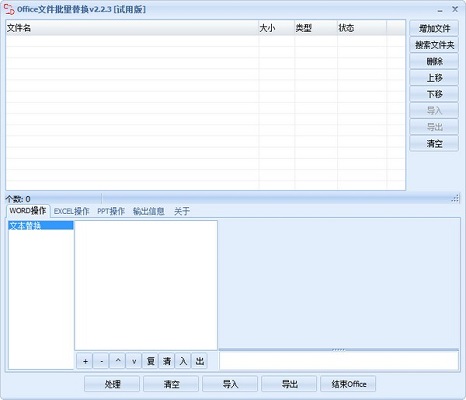Image resolution: width=466 pixels, height=400 pixels.
Task: Click the 入 import rules button
Action: point(183,361)
